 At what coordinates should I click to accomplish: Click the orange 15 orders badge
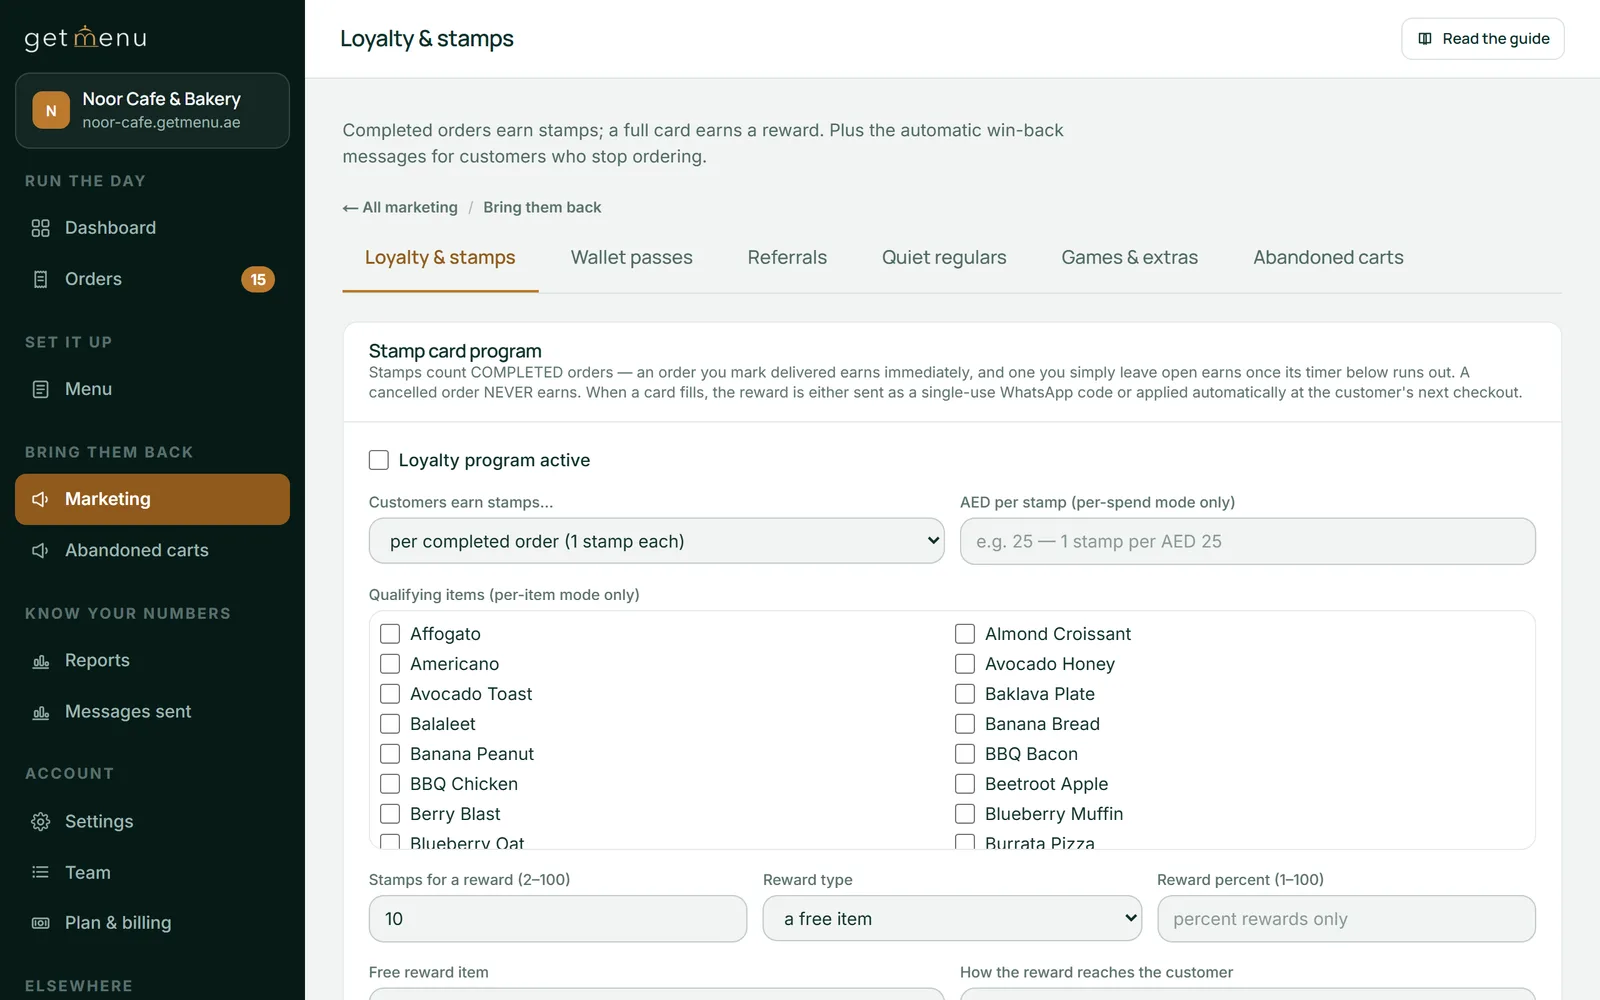(x=258, y=279)
